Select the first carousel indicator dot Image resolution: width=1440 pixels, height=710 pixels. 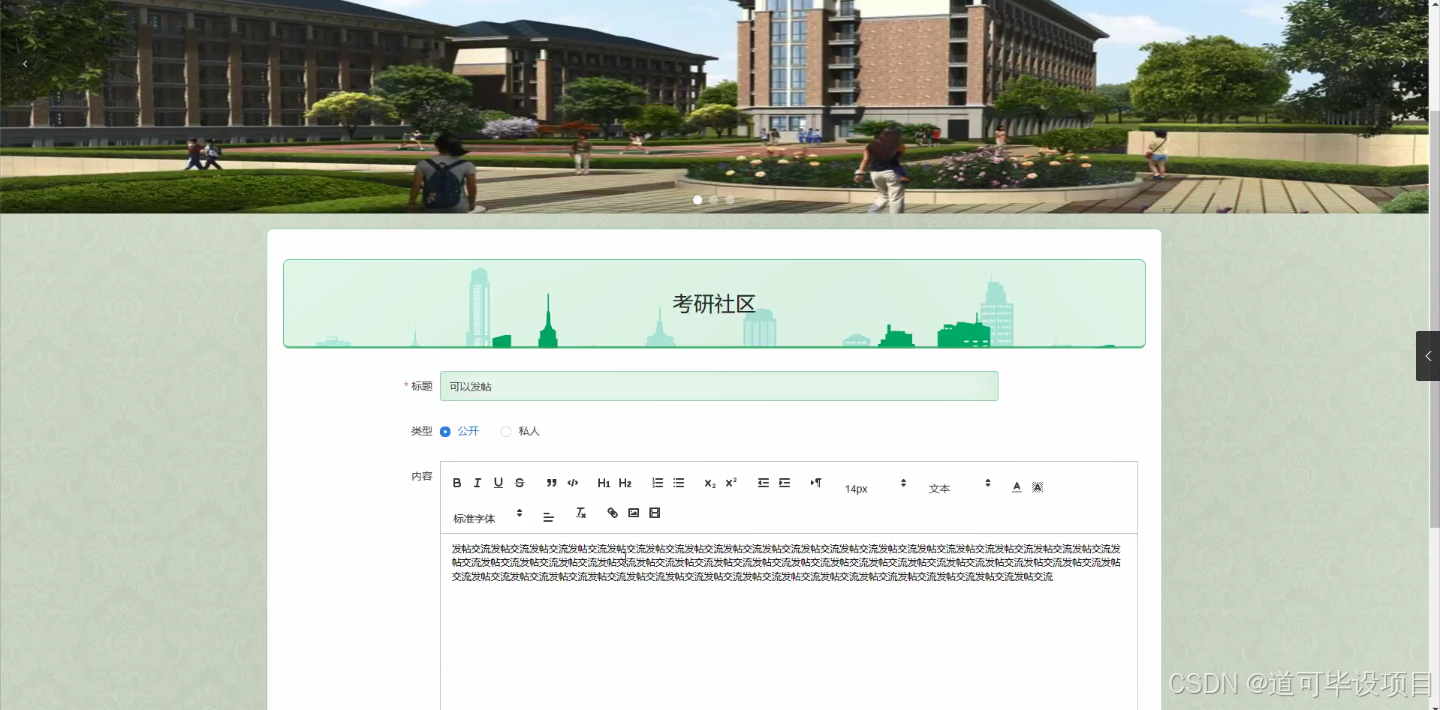click(698, 200)
